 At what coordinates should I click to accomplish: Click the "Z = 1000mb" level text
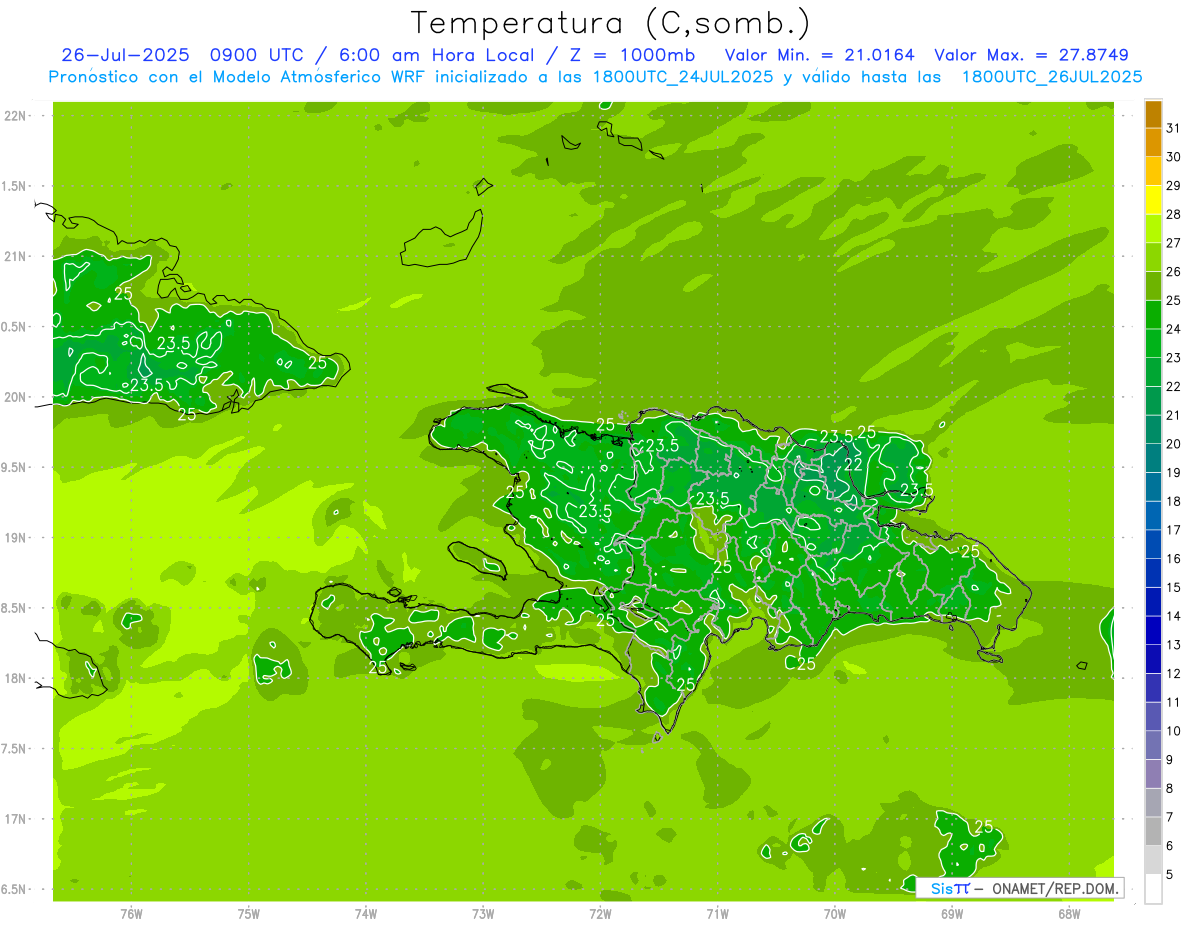coord(632,55)
